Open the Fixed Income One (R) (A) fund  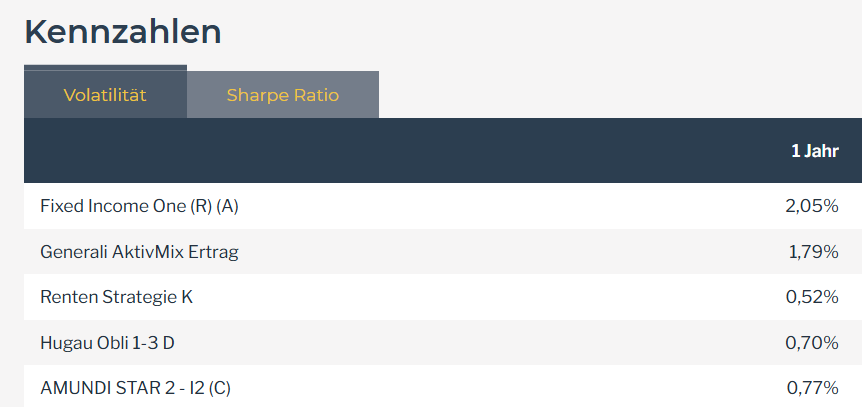(140, 206)
